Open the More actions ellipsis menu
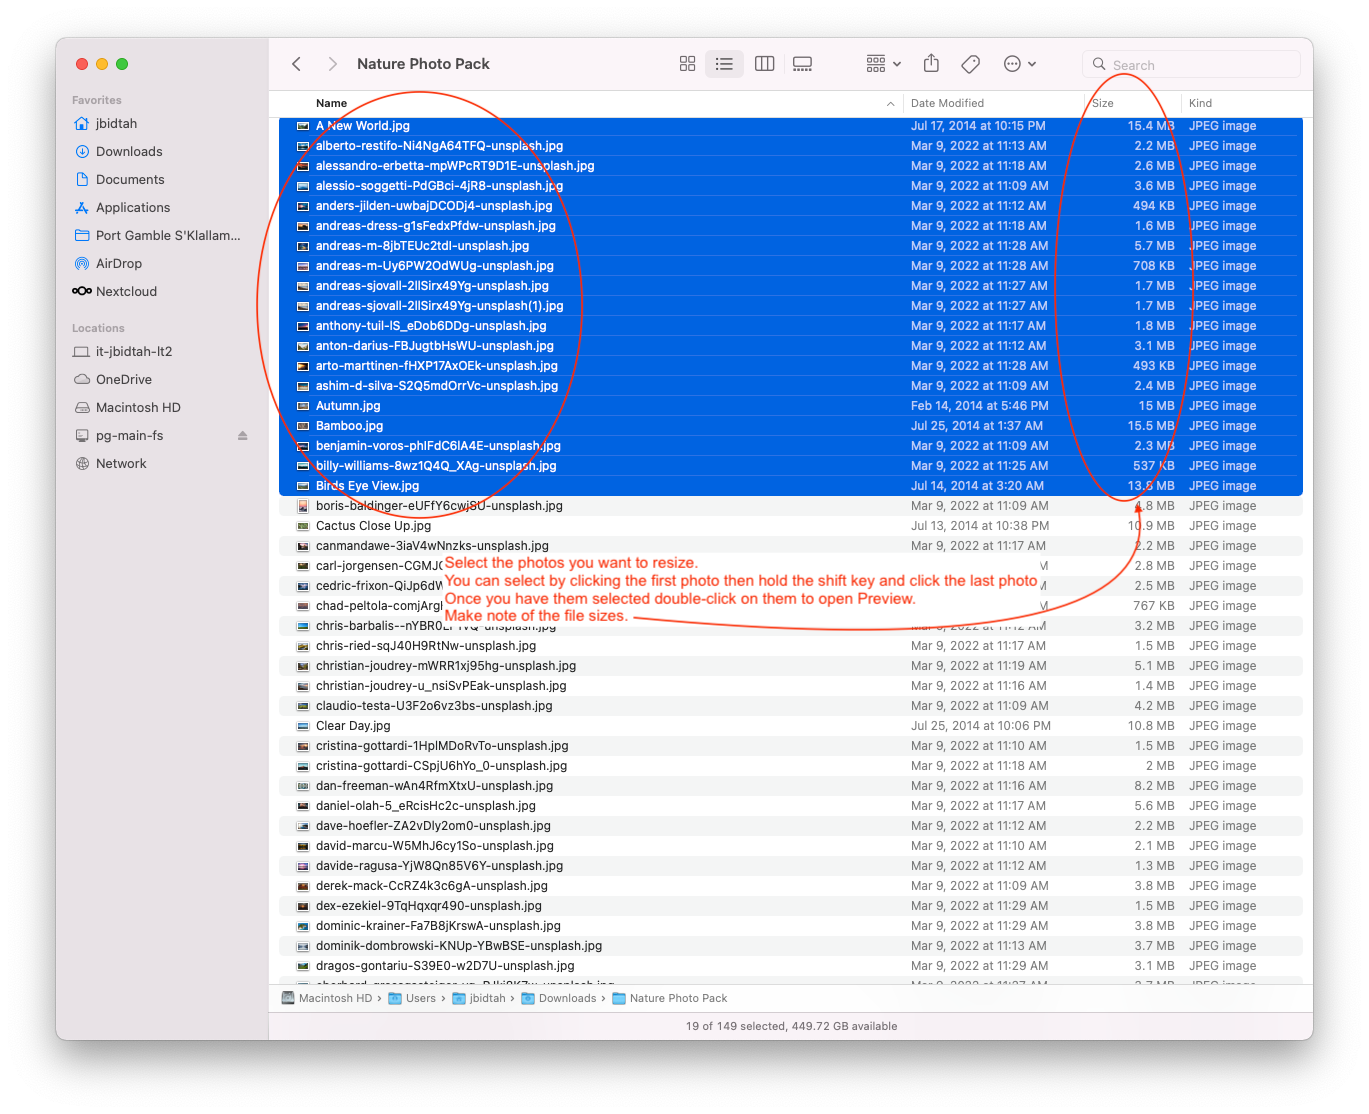Screen dimensions: 1369x1114 pos(1019,64)
